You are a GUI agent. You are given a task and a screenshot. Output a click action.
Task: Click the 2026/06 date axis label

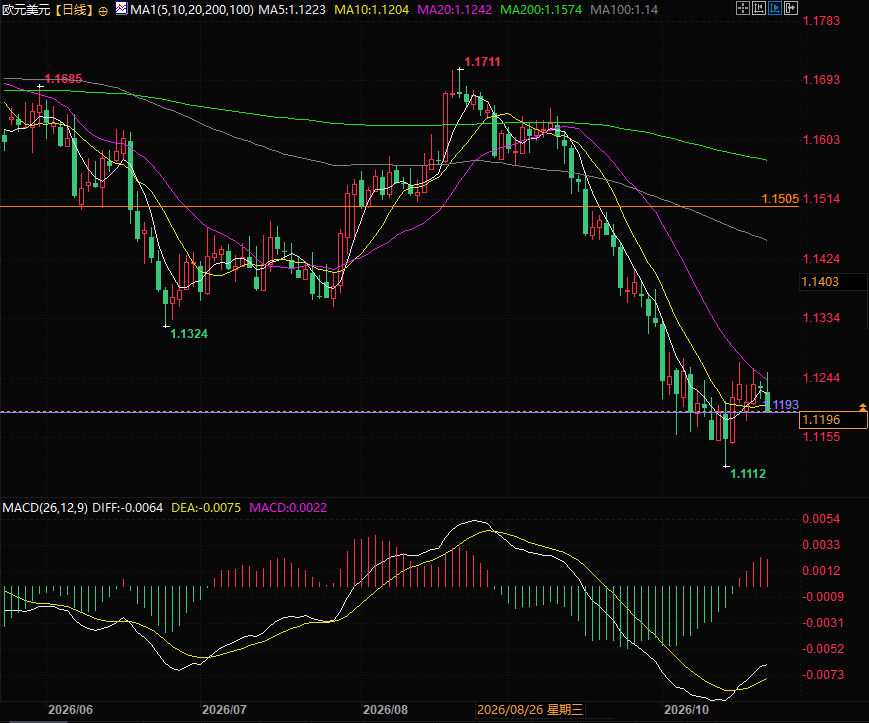click(x=70, y=710)
